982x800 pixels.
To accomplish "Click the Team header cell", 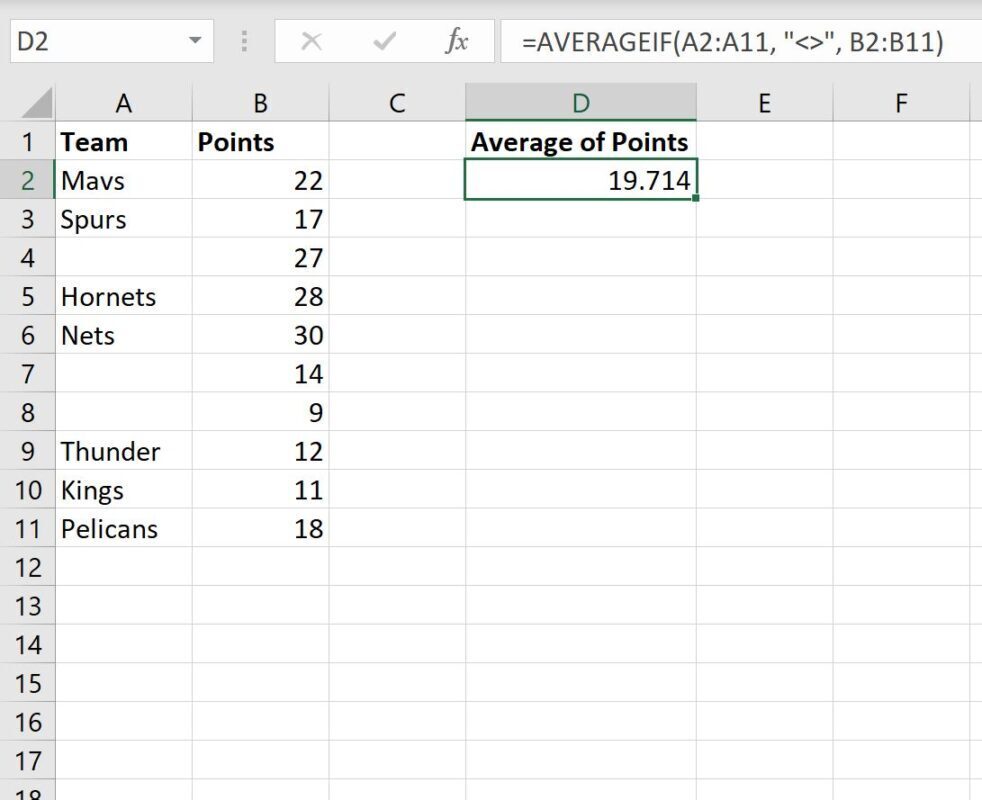I will coord(123,142).
